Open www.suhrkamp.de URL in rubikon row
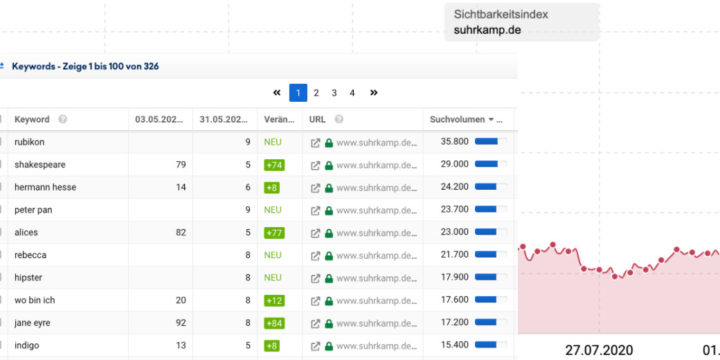 pyautogui.click(x=377, y=142)
